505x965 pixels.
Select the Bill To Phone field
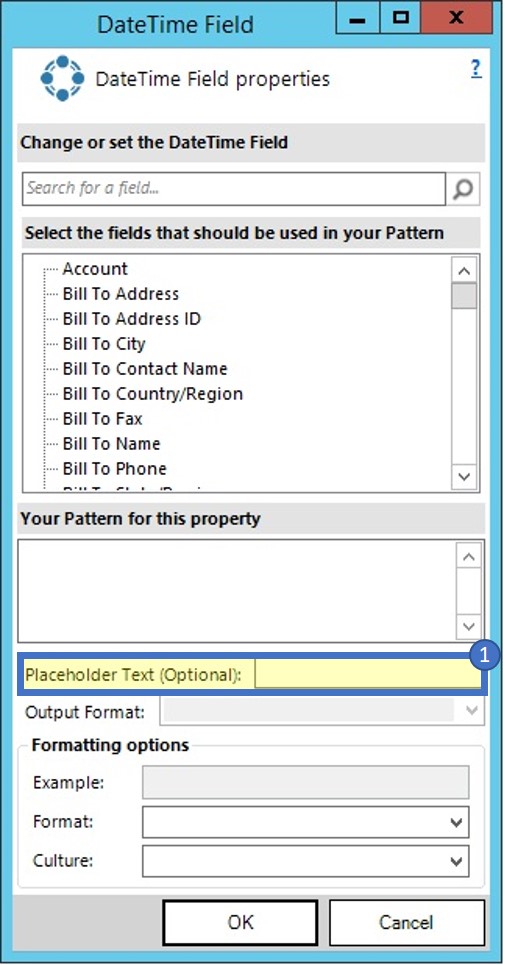tap(114, 468)
